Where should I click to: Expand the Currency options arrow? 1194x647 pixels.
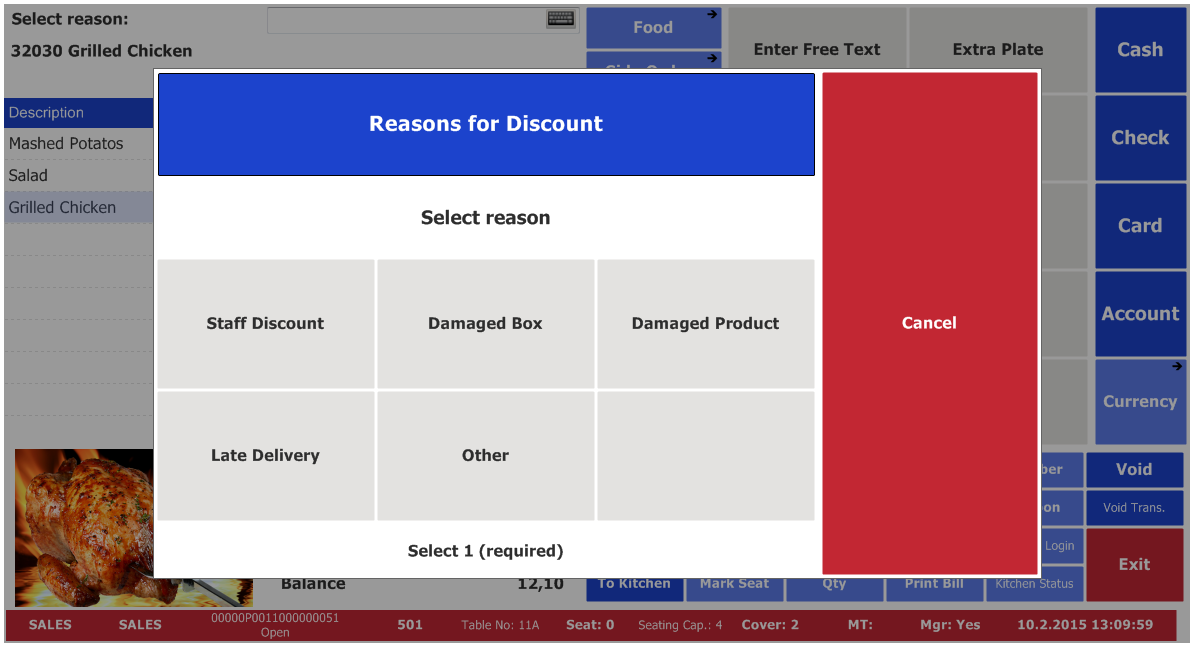click(1177, 366)
